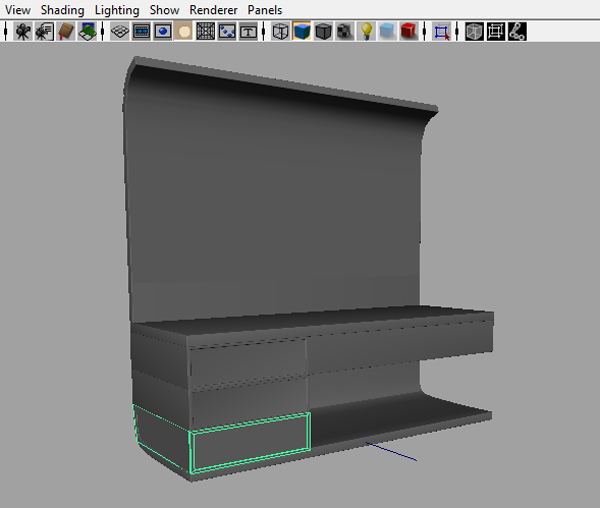Toggle the viewport Grid display icon

(x=120, y=31)
